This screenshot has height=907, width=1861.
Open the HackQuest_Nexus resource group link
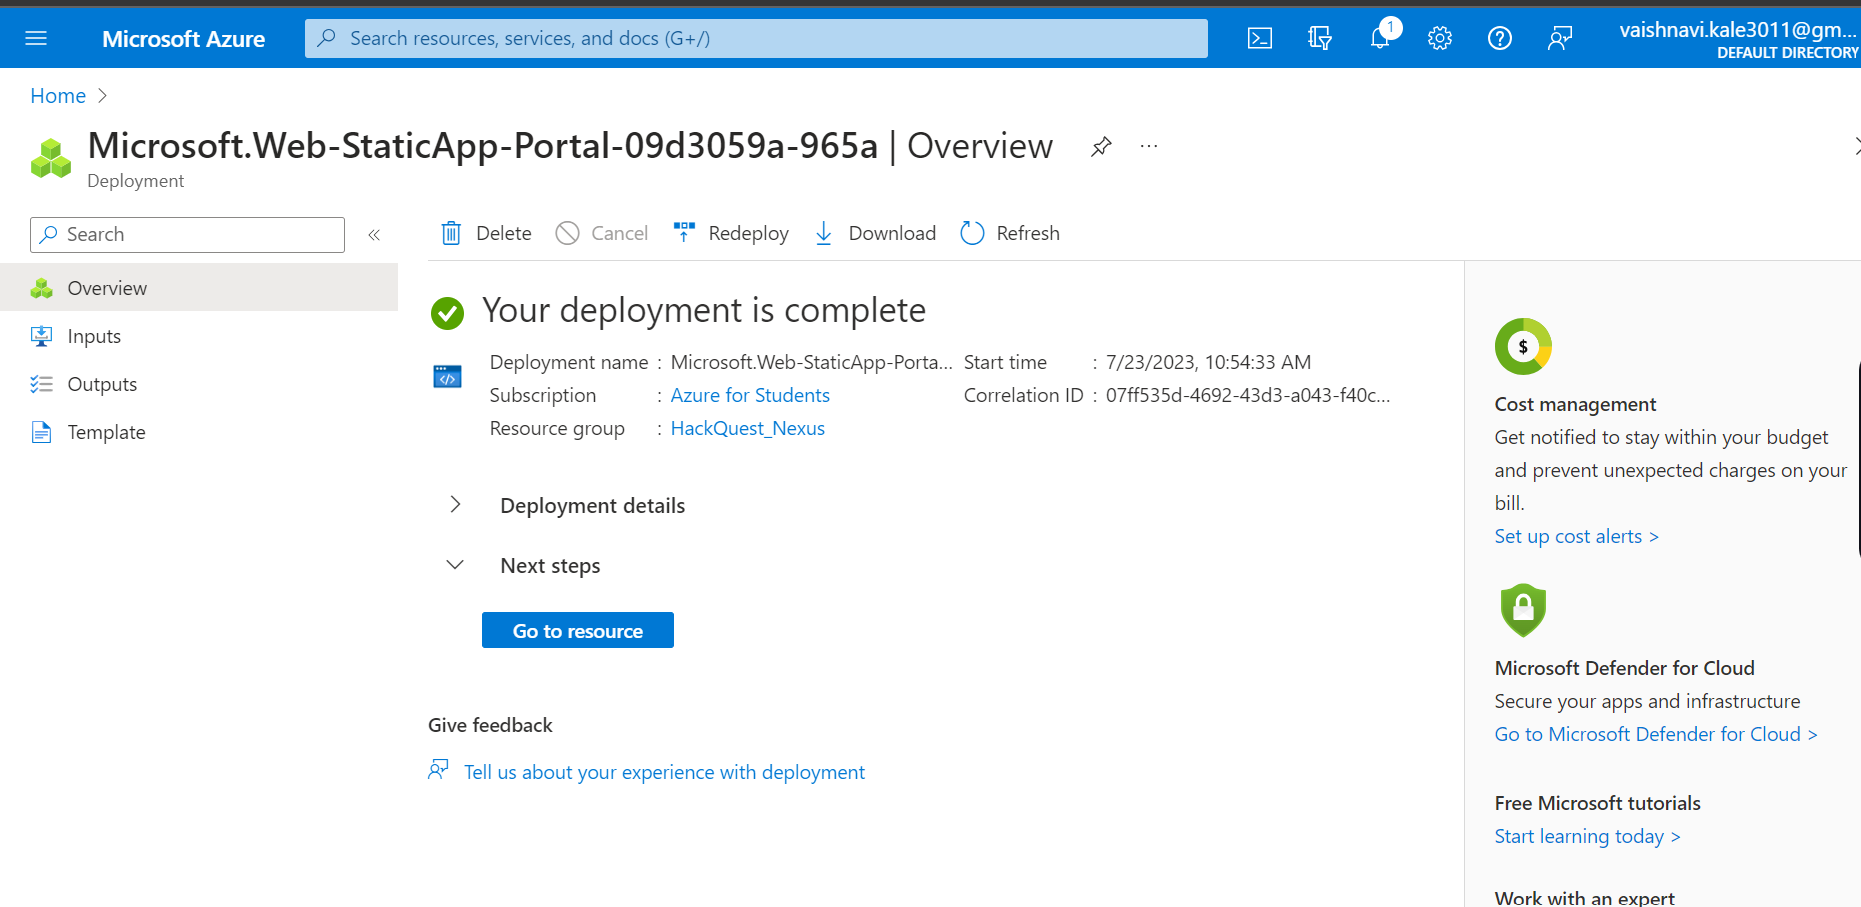coord(748,428)
